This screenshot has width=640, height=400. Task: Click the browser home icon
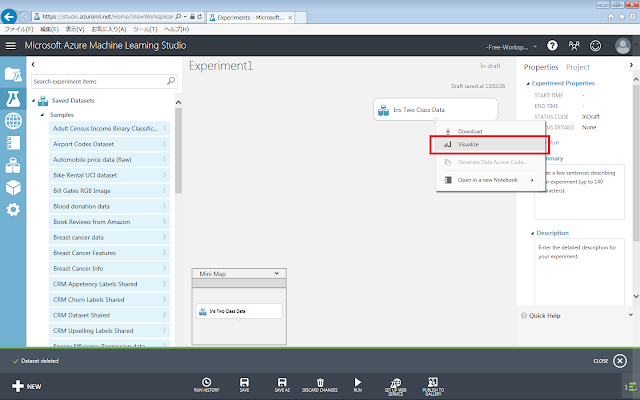click(611, 17)
